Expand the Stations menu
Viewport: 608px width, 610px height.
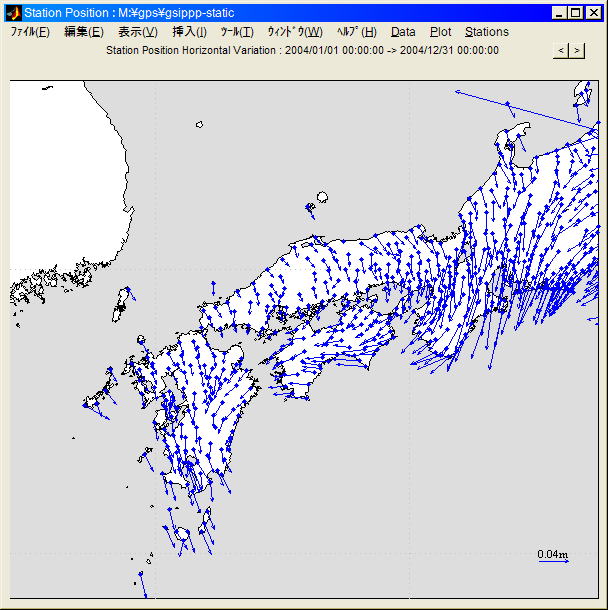(x=487, y=32)
